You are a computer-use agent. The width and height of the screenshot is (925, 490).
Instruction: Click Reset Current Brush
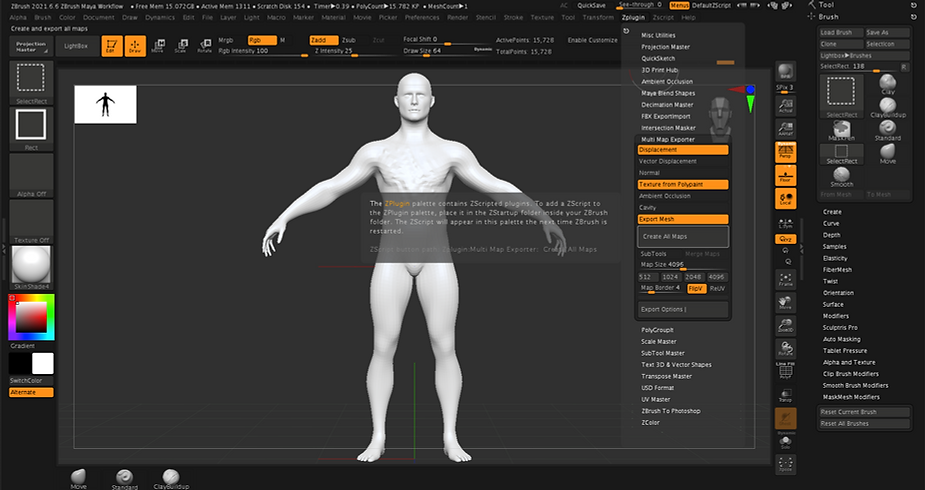[x=865, y=412]
